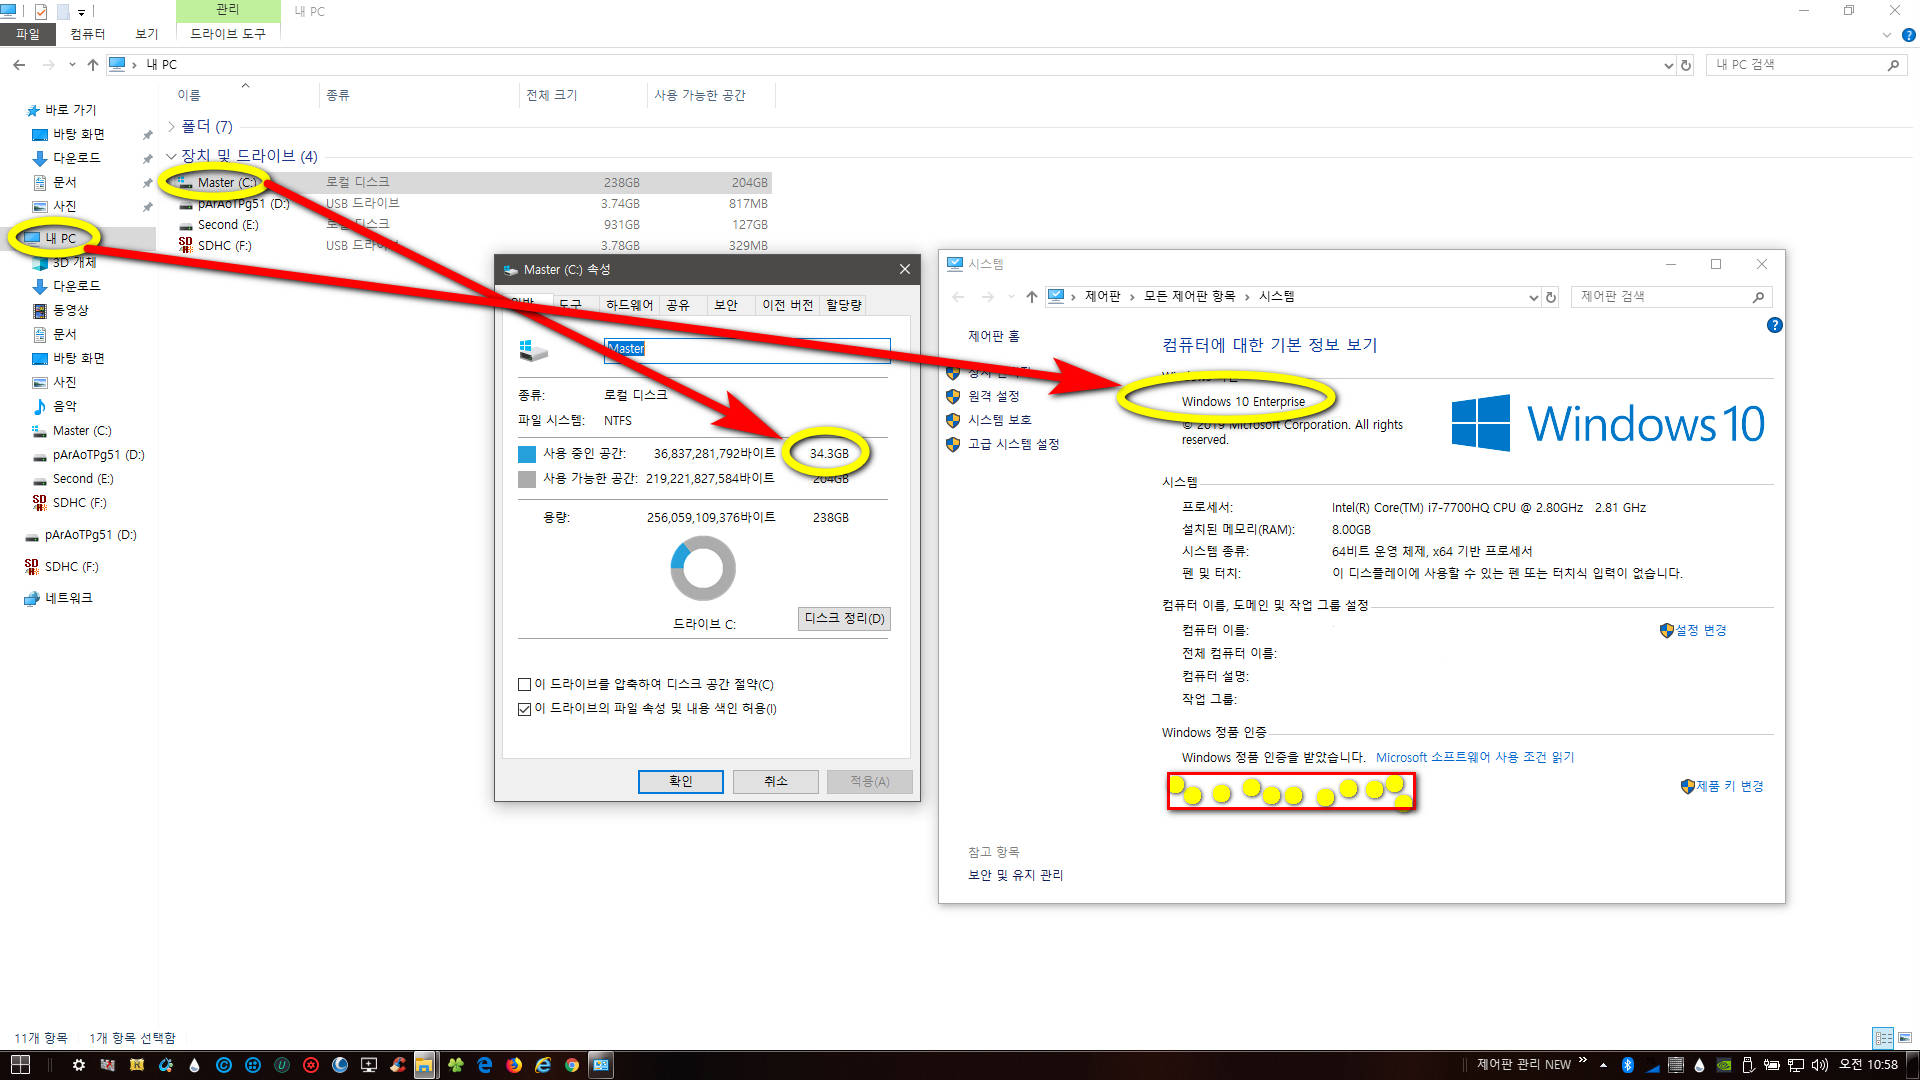Click the Safely Remove Hardware tray icon
Screen dimensions: 1920x1080
coord(1748,1065)
